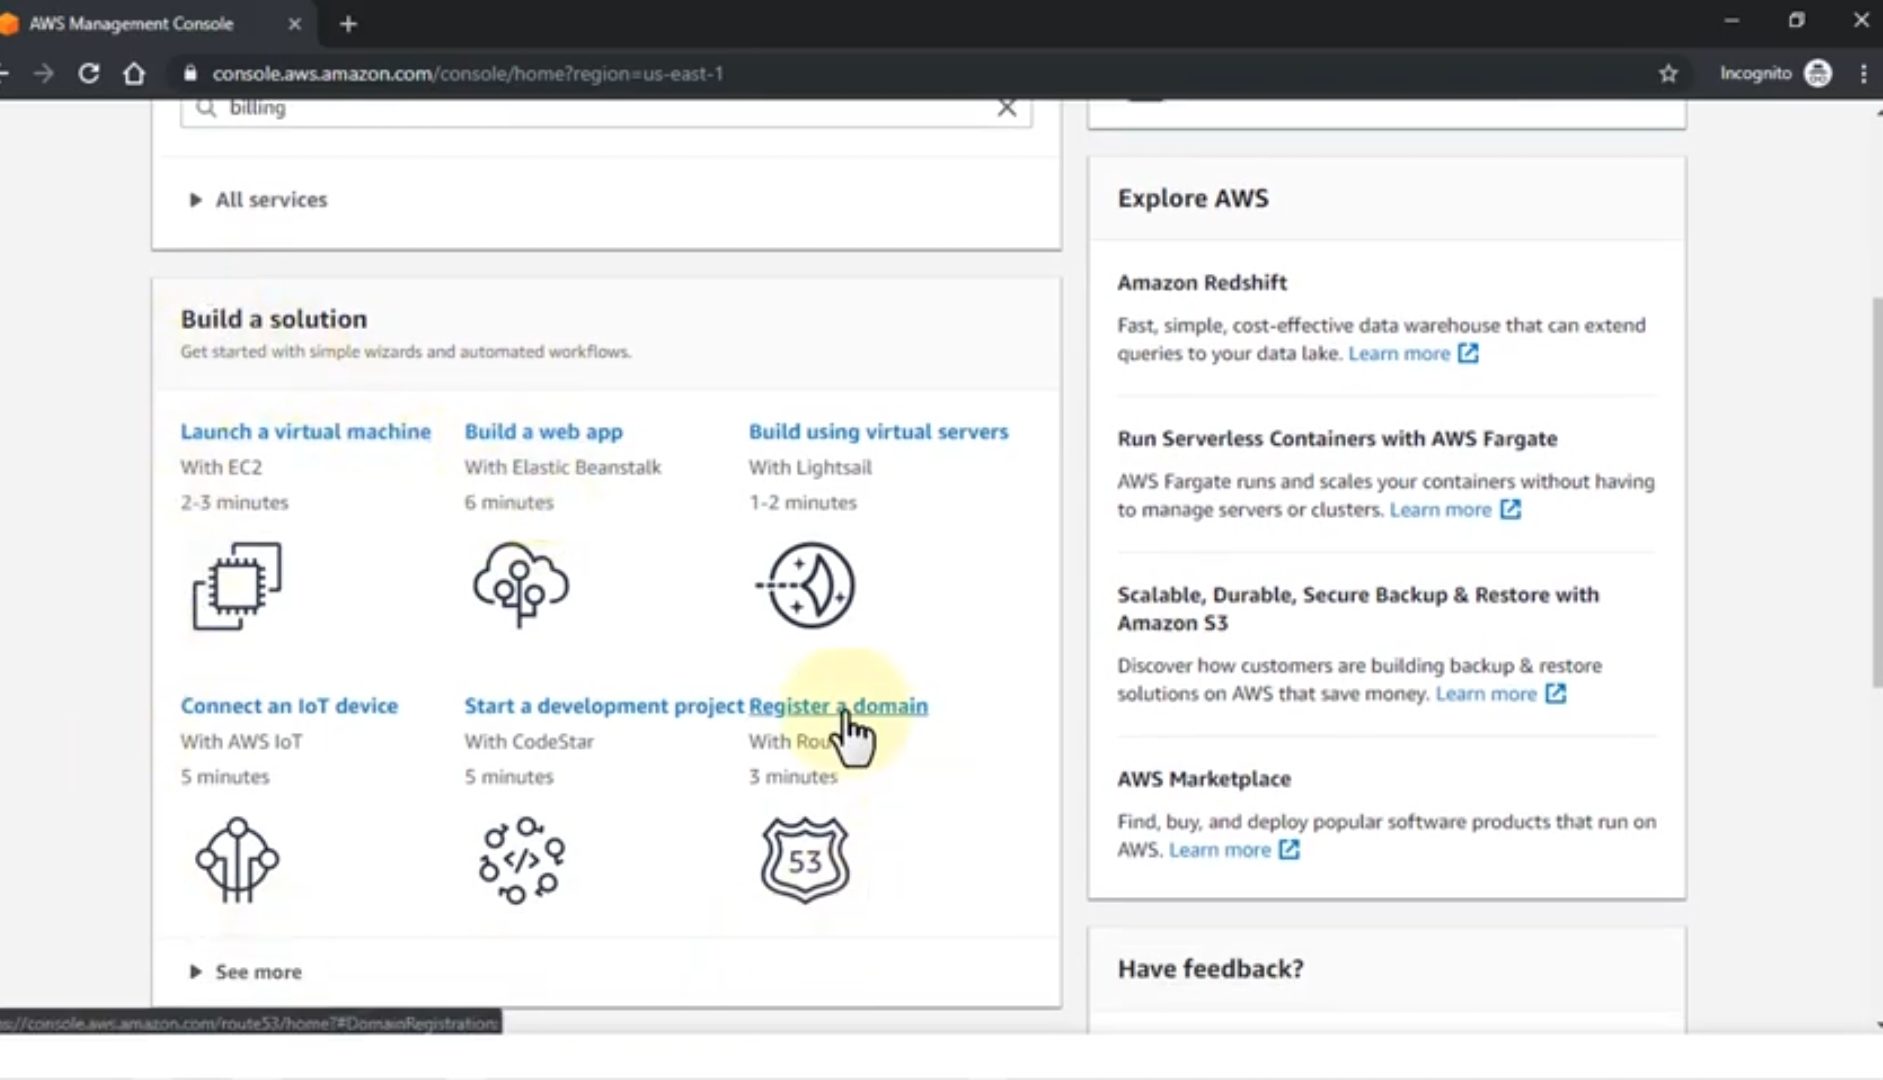Image resolution: width=1883 pixels, height=1080 pixels.
Task: Click the 'With Elastic Beanstalk' text
Action: point(562,467)
